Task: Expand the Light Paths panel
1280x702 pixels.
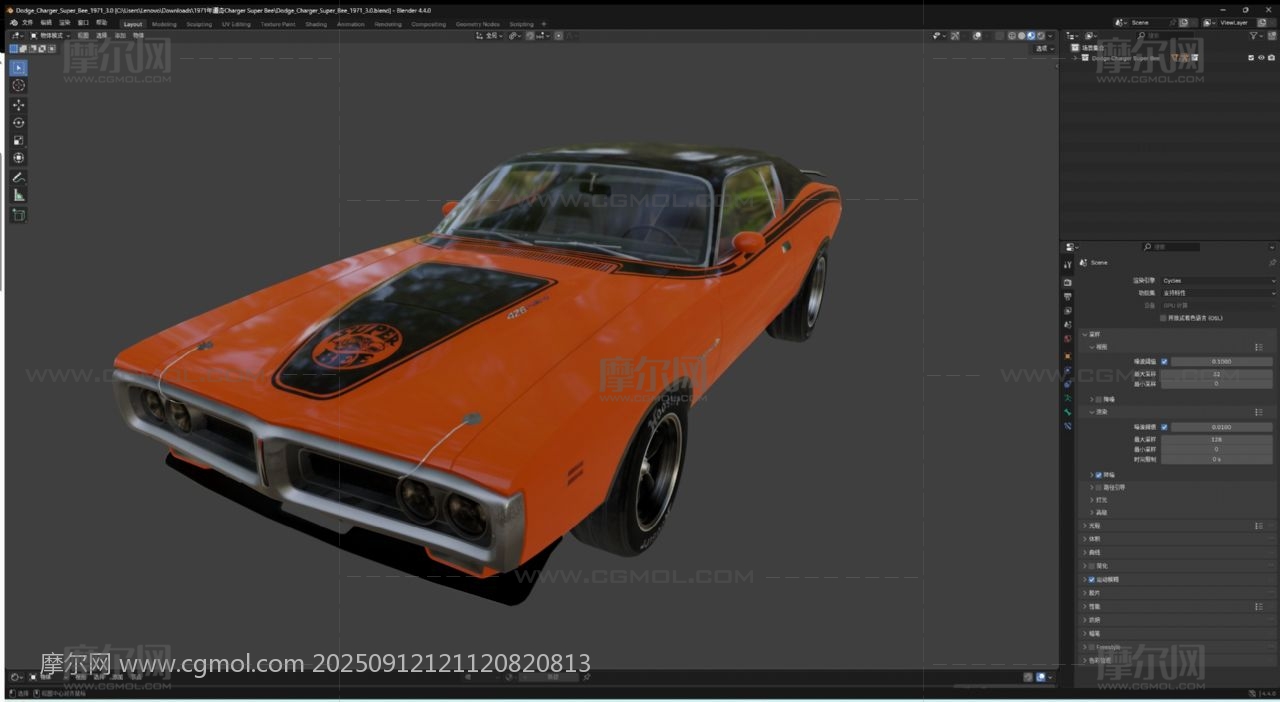Action: (x=1084, y=525)
